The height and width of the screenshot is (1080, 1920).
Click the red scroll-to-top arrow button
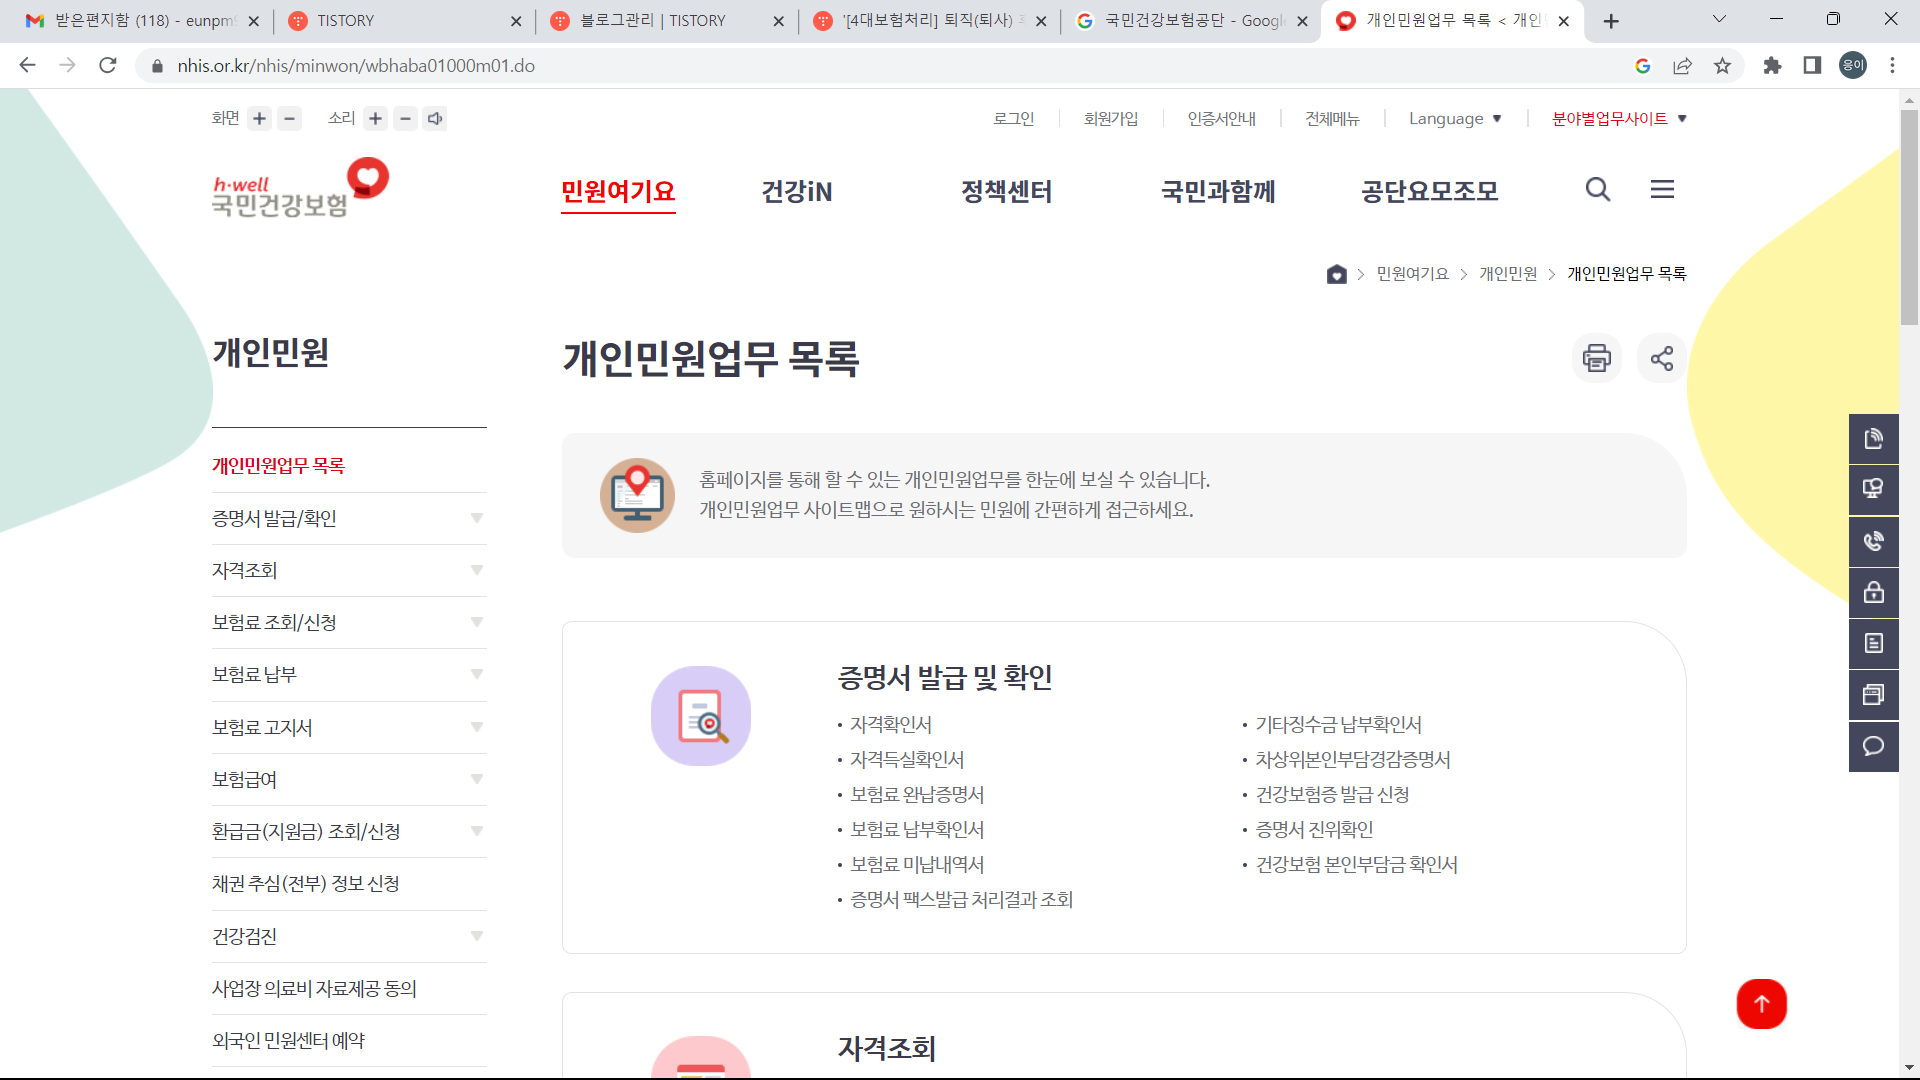click(x=1761, y=1004)
